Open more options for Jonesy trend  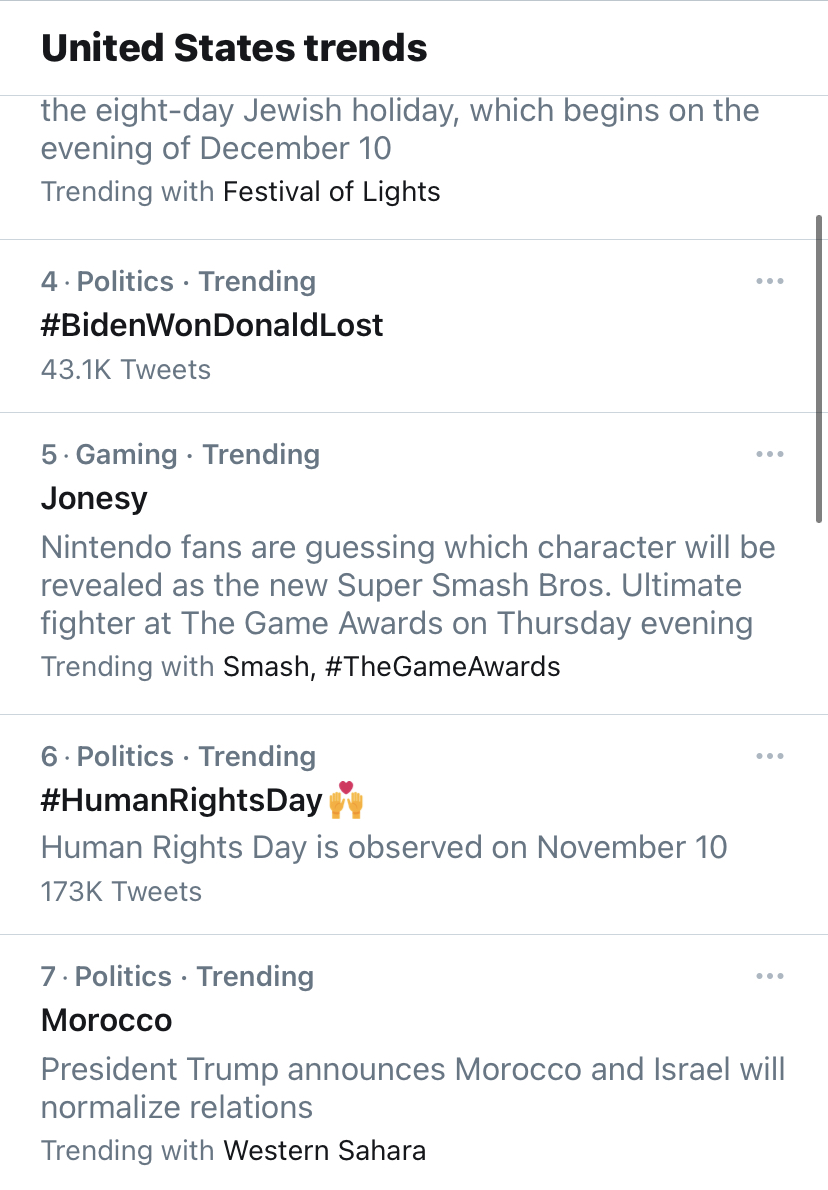click(x=770, y=454)
